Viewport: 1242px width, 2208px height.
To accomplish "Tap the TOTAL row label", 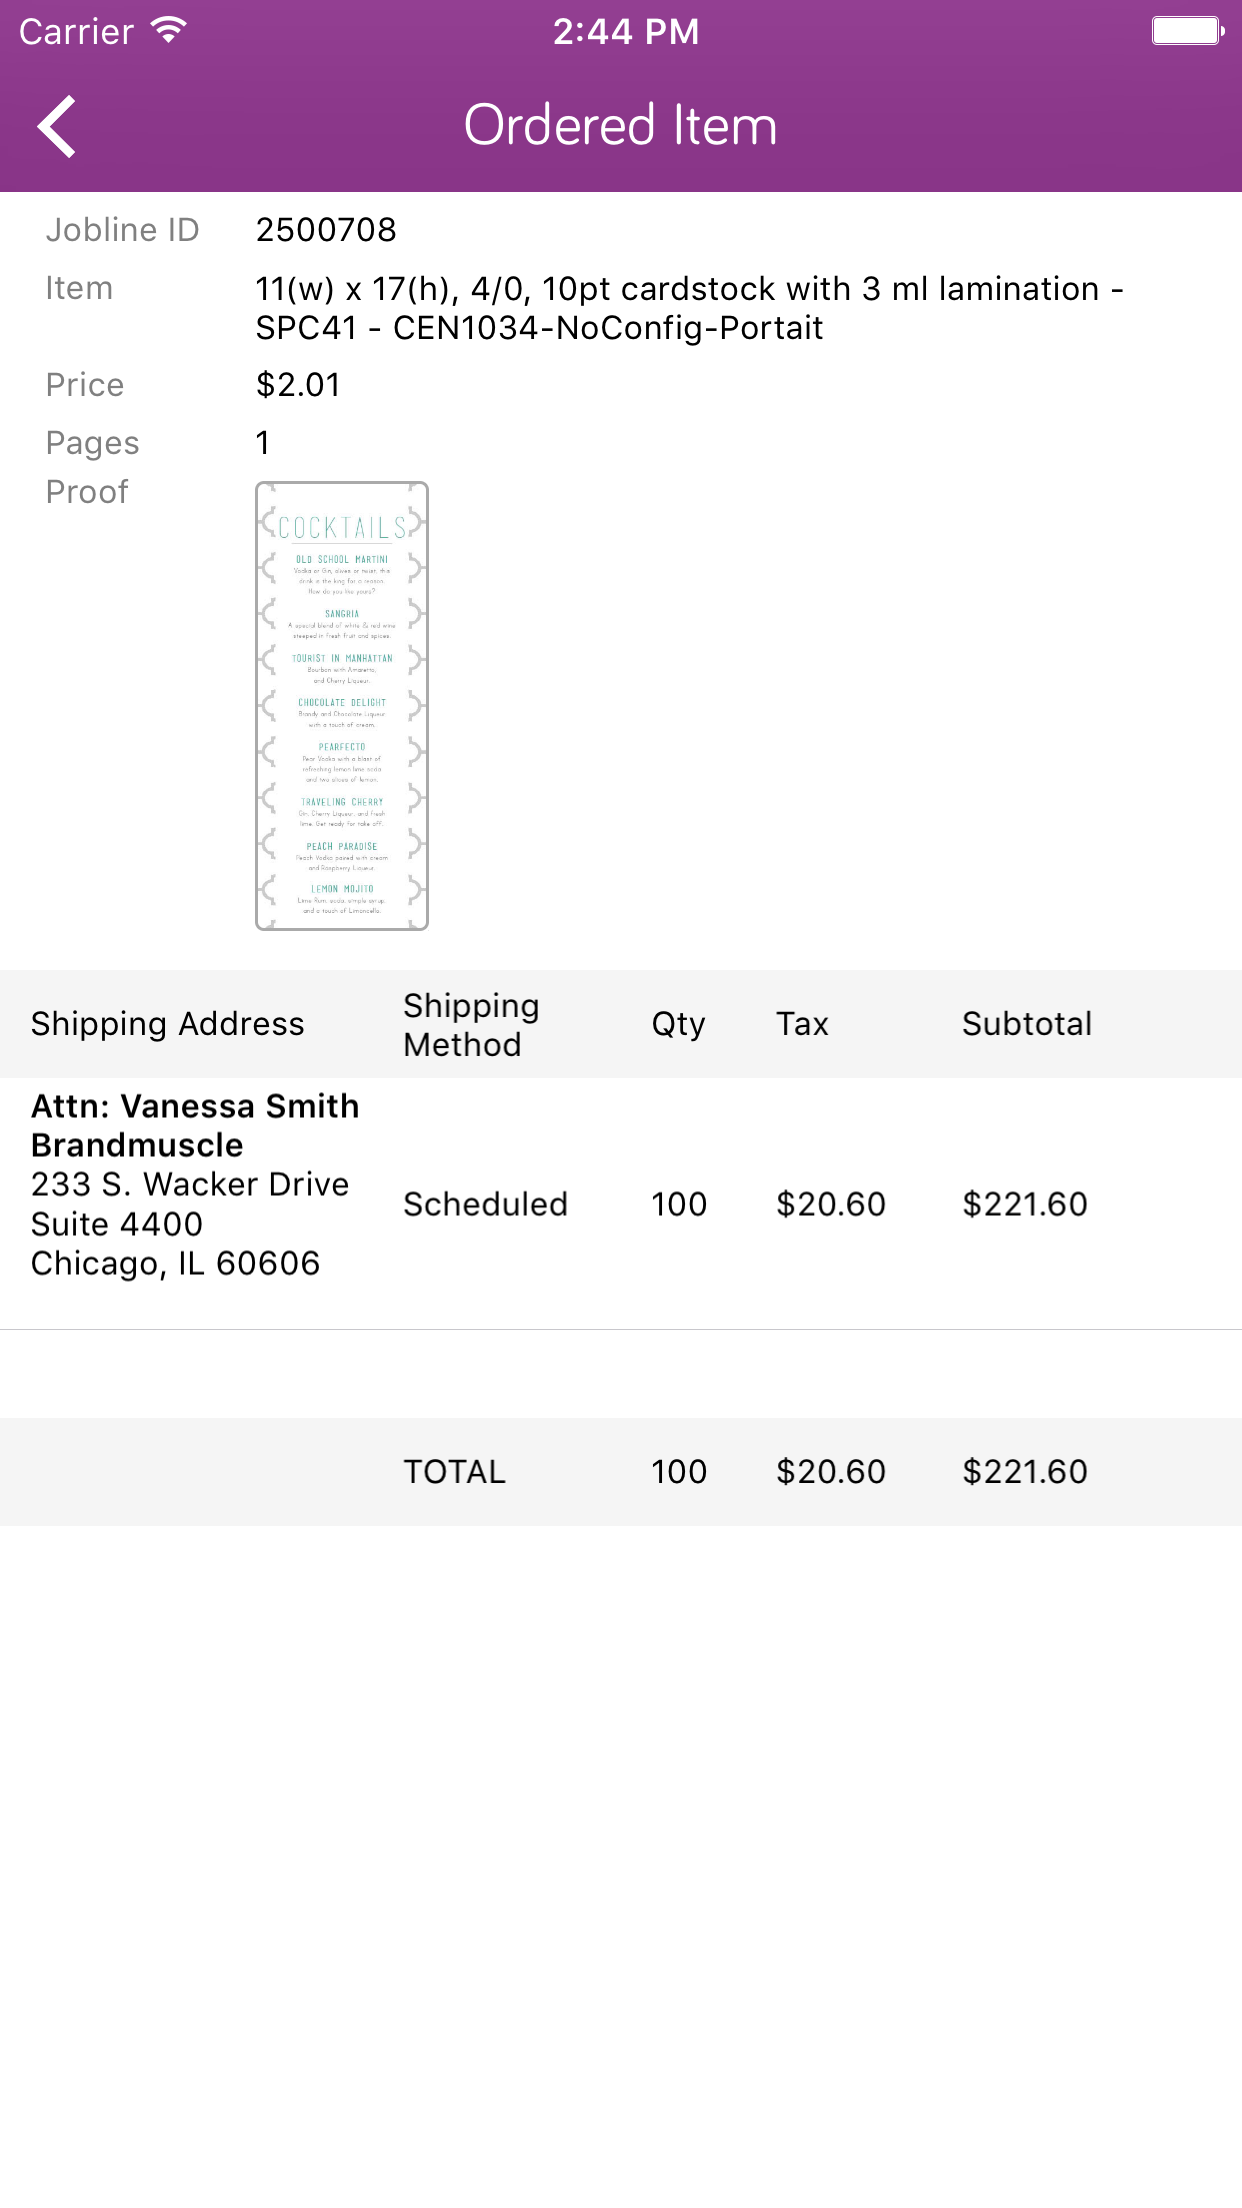I will click(454, 1472).
